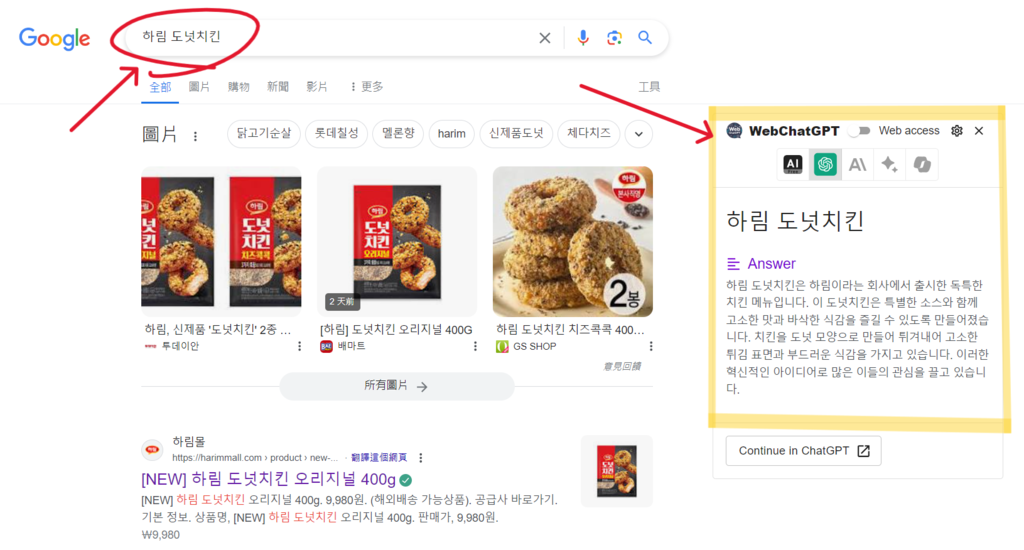Click the harimmall.com URL text
The image size is (1024, 550).
tap(255, 458)
